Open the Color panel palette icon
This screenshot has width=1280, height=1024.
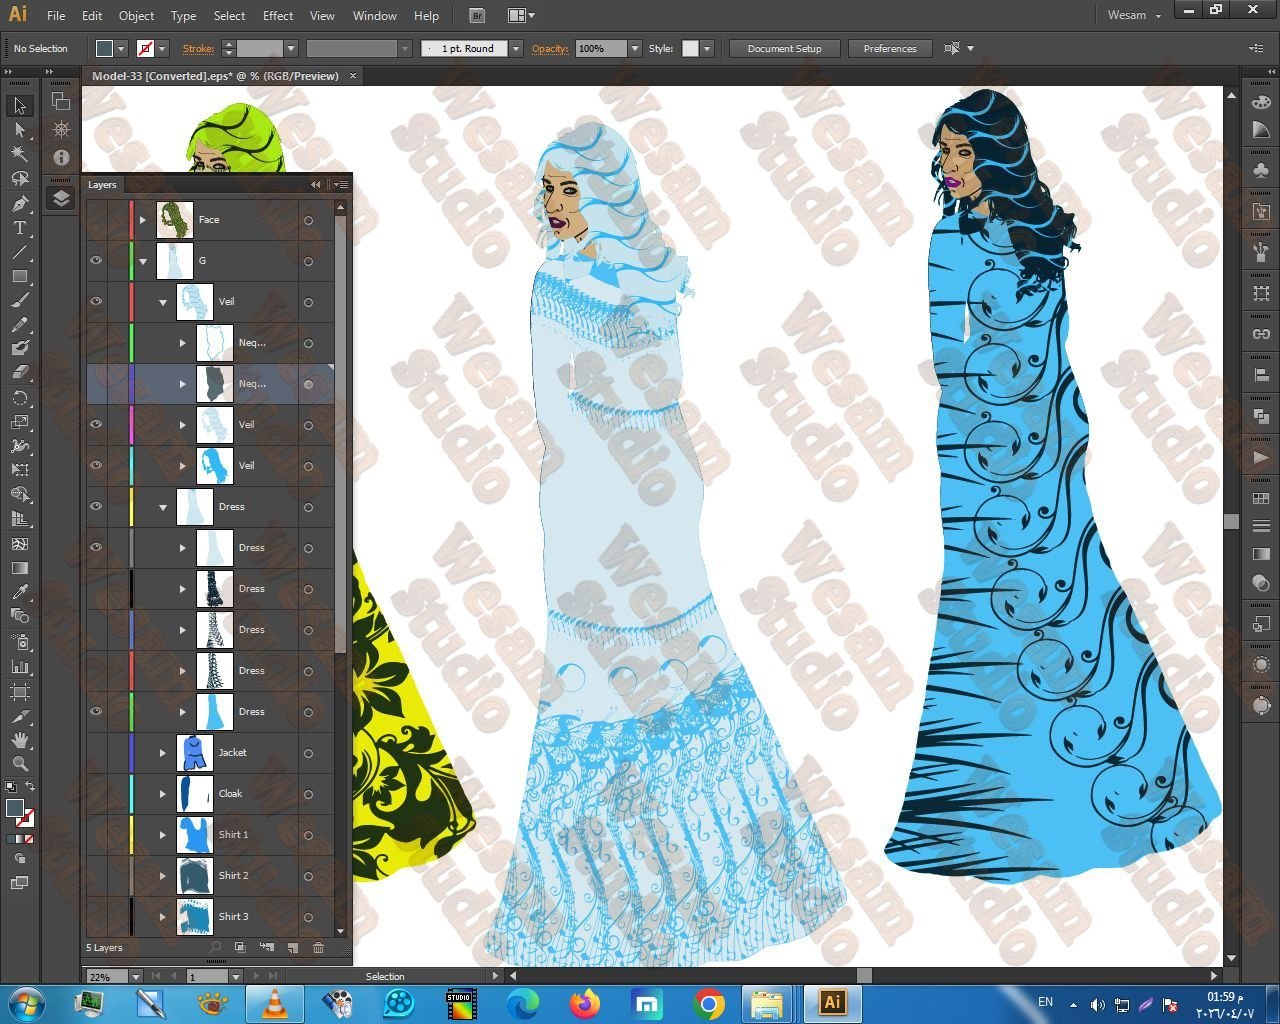(1261, 103)
